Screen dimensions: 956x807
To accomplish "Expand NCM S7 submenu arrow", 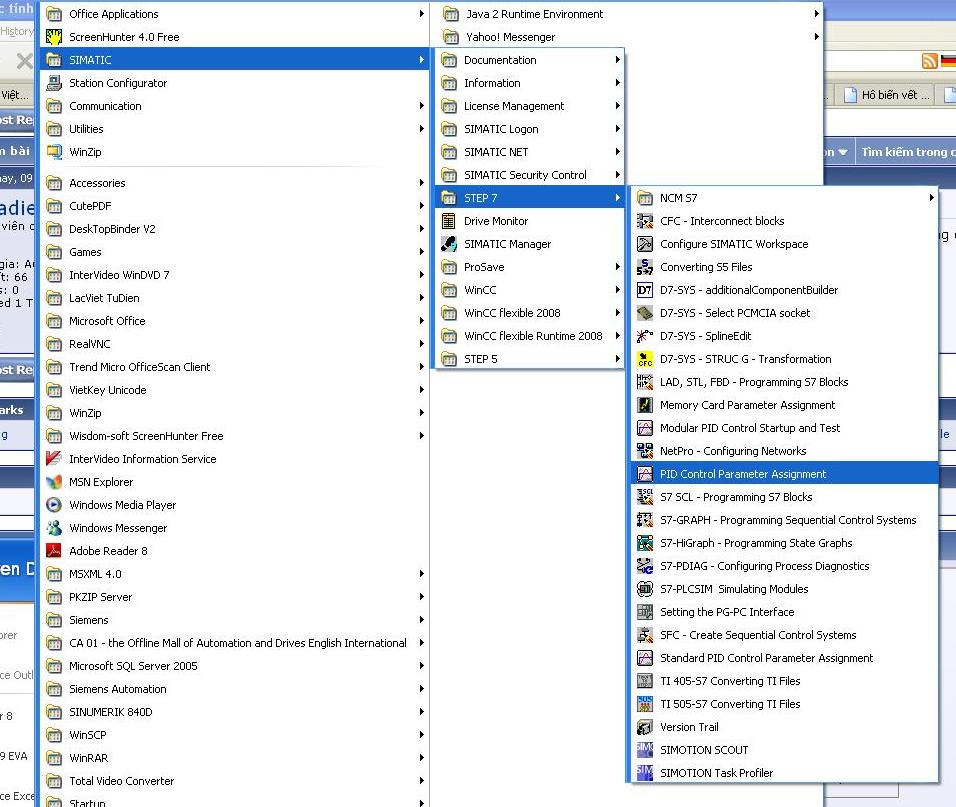I will (x=932, y=197).
